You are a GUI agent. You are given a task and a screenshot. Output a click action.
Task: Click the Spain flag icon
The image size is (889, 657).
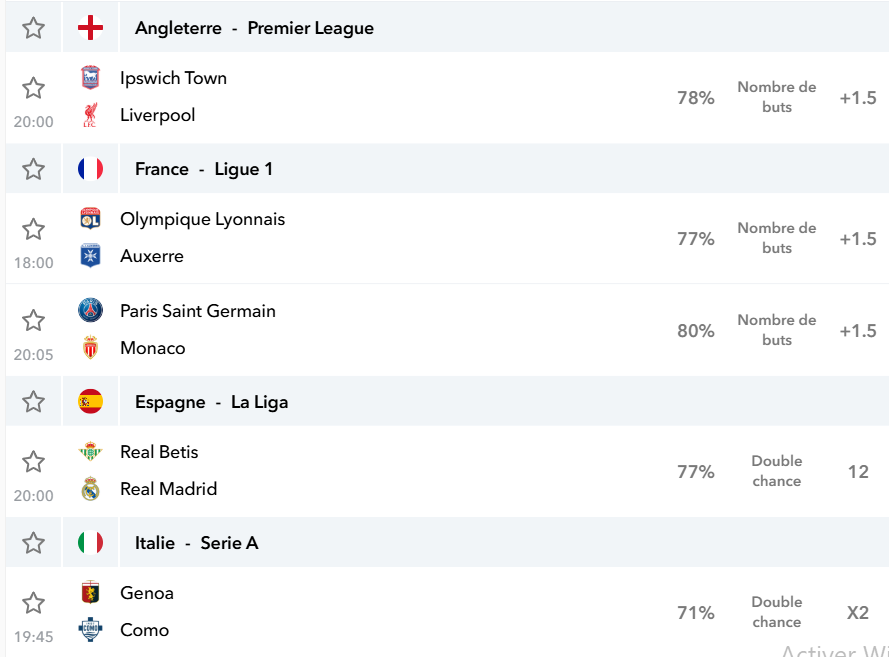pos(90,402)
